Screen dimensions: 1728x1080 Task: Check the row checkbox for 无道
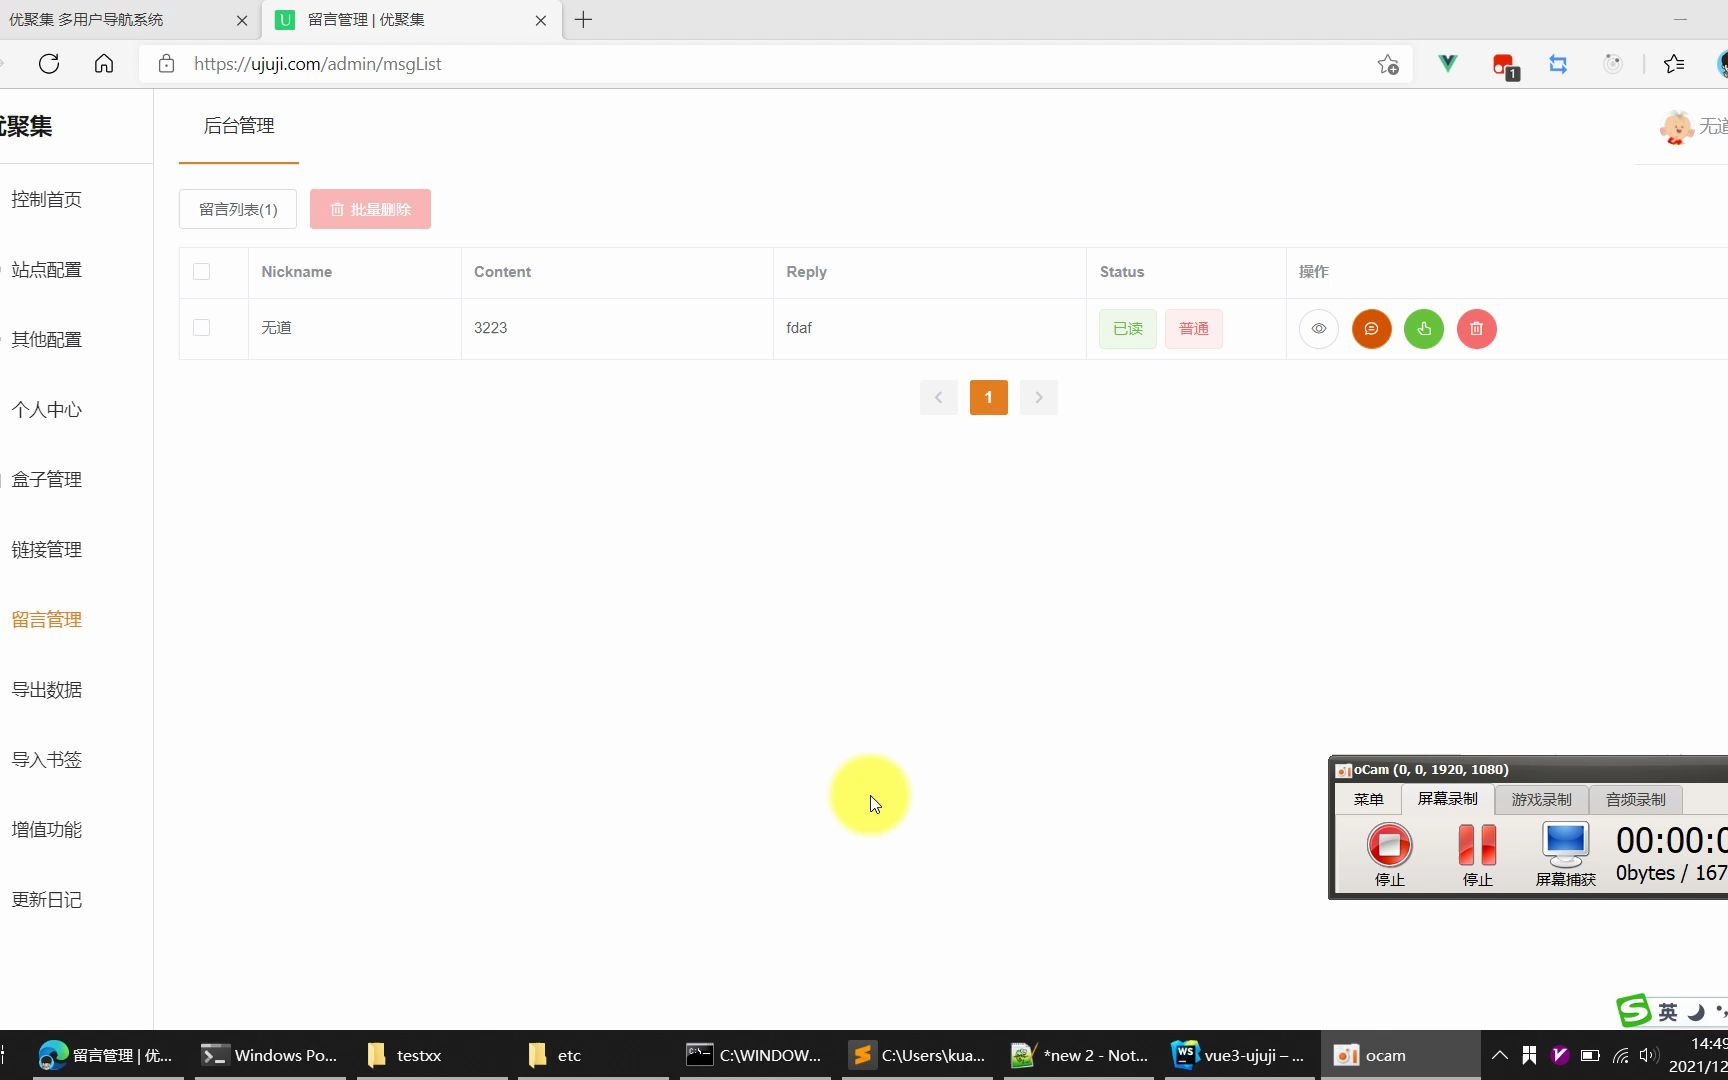(202, 327)
